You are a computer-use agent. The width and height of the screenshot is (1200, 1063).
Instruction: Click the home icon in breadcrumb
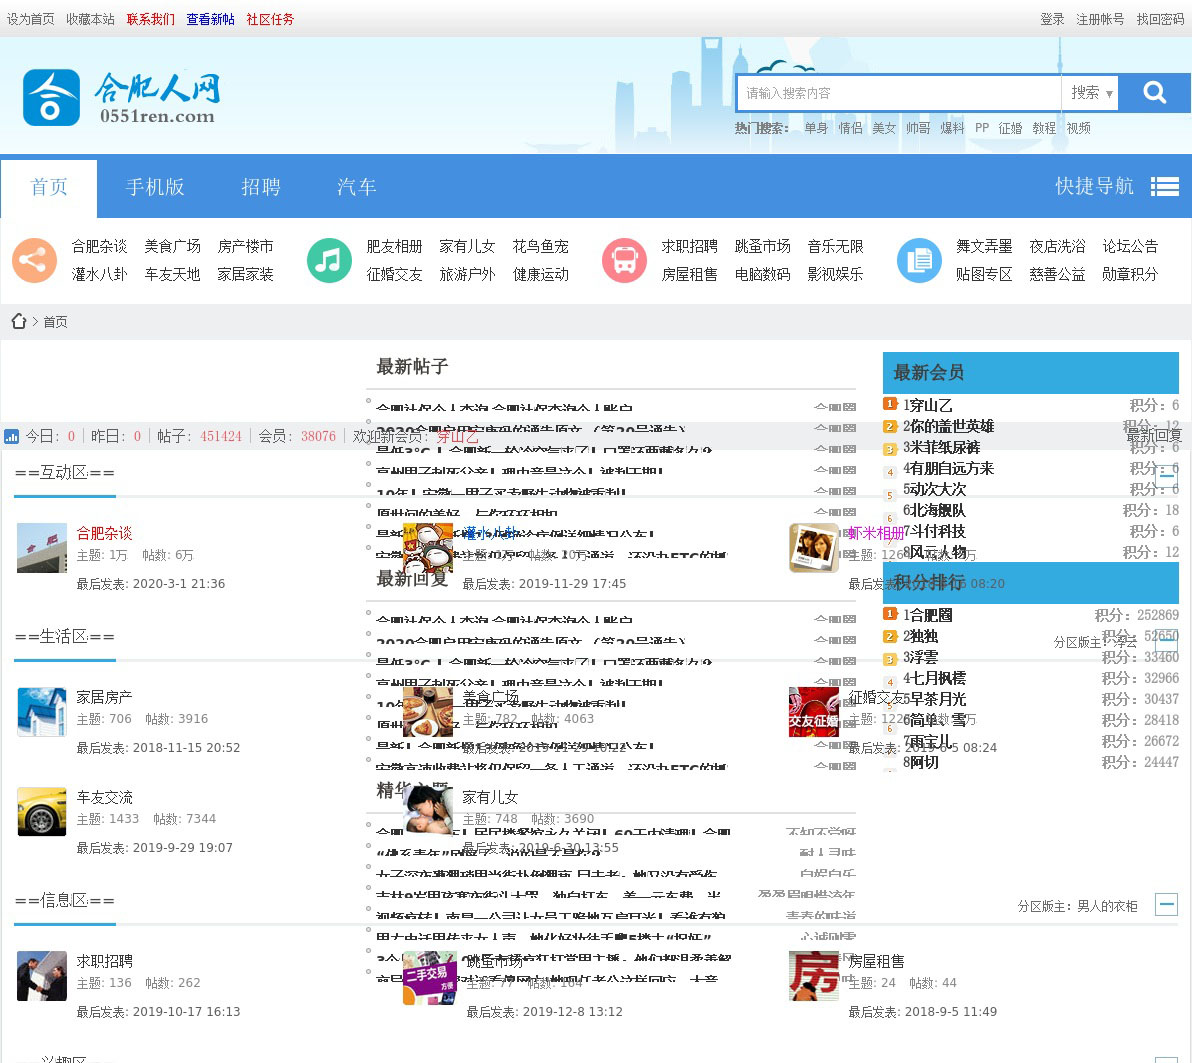18,321
